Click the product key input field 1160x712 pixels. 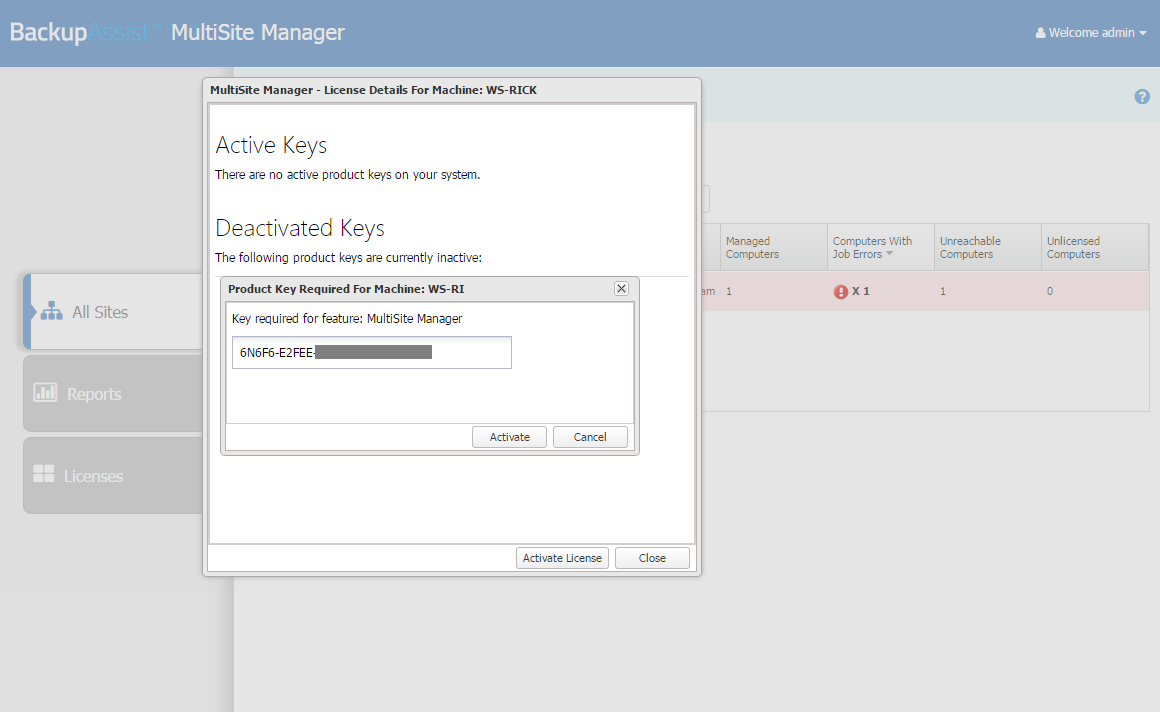point(371,352)
